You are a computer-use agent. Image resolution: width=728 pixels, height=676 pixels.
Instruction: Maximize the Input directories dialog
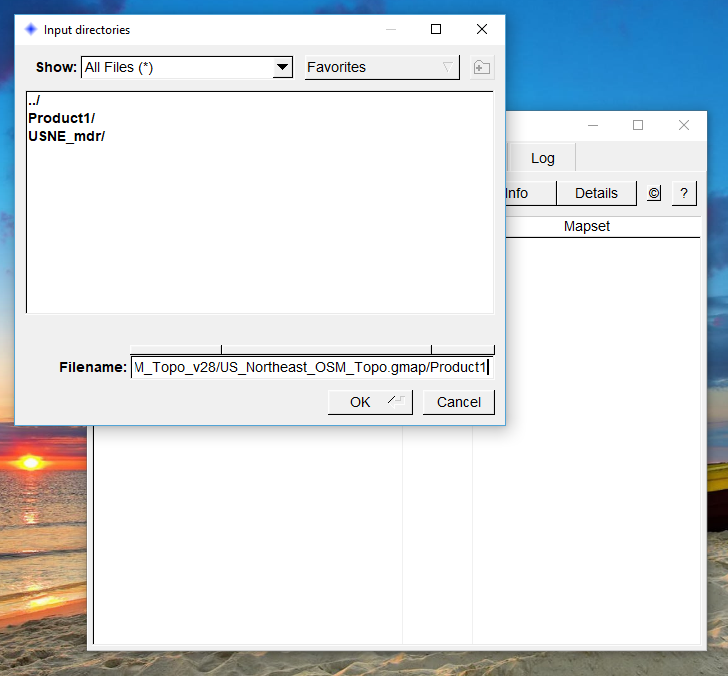[436, 29]
